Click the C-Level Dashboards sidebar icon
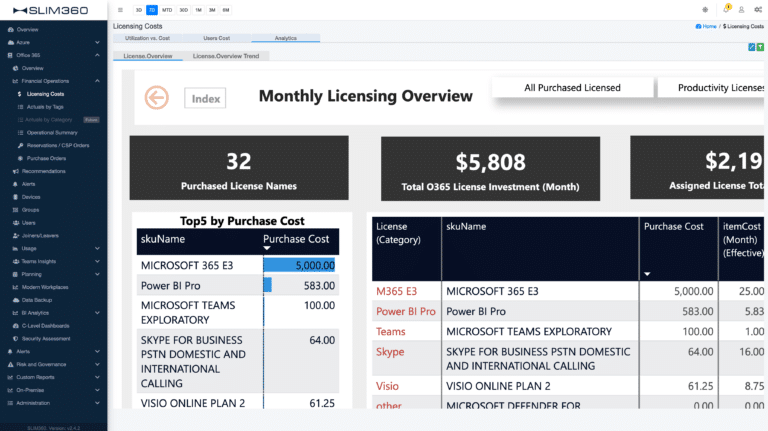 [16, 326]
